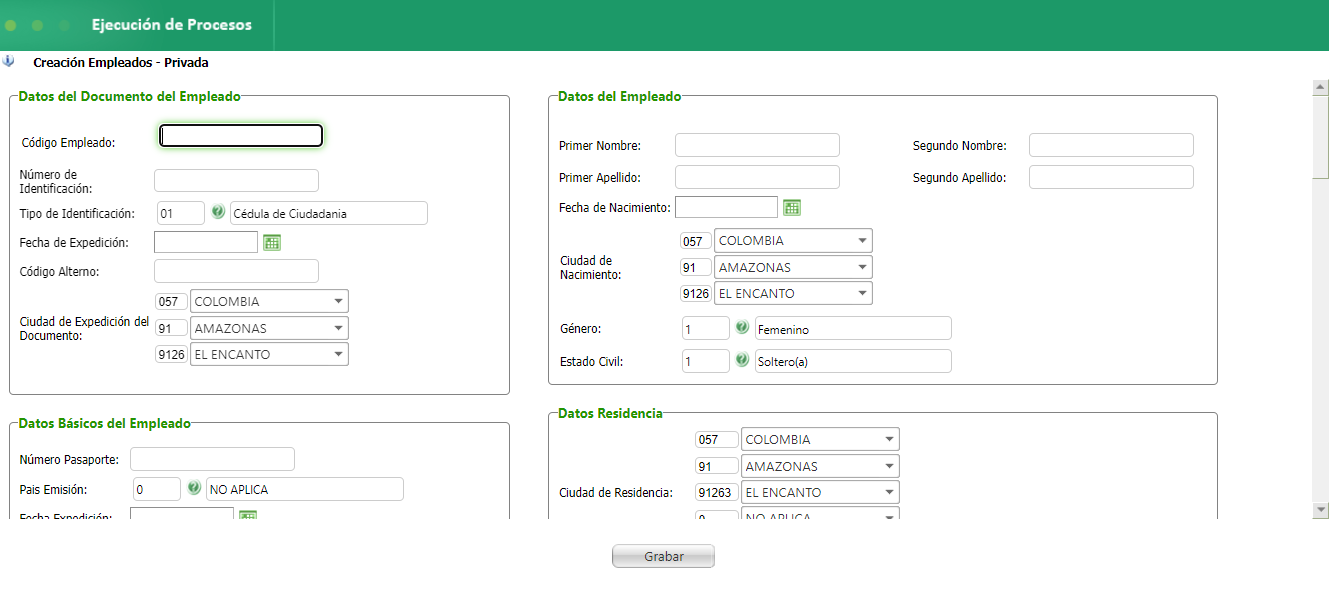Click the Género lookup help icon
Screen dimensions: 1329x608
point(742,328)
